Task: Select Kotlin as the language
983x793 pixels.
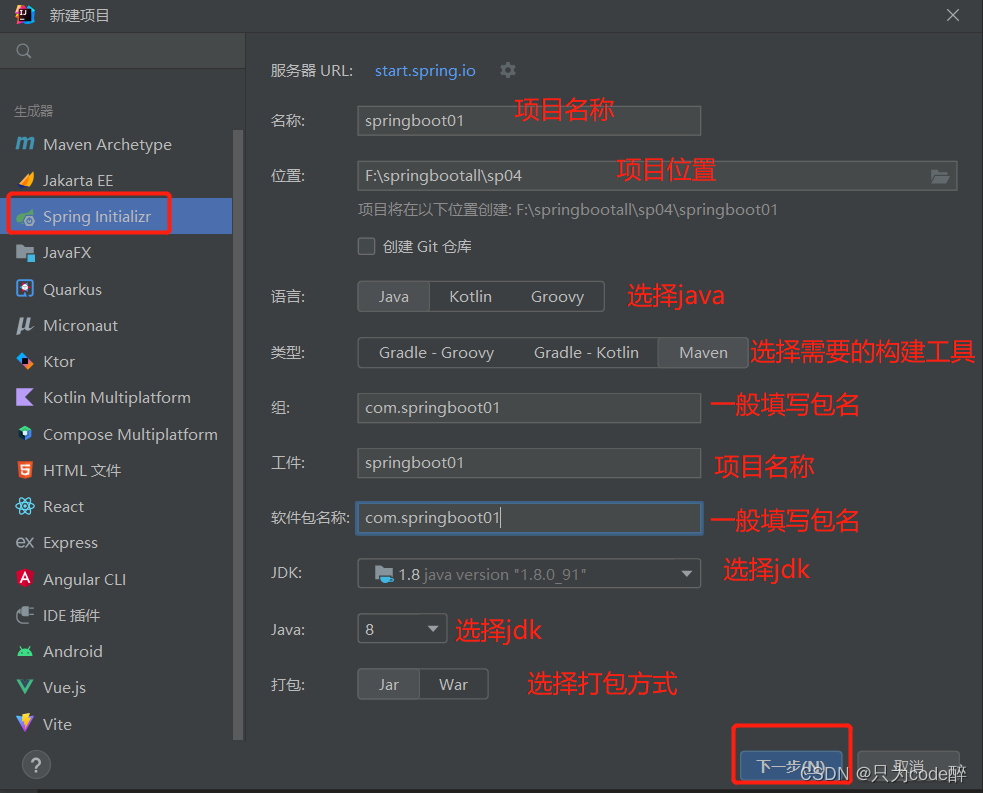Action: [x=470, y=297]
